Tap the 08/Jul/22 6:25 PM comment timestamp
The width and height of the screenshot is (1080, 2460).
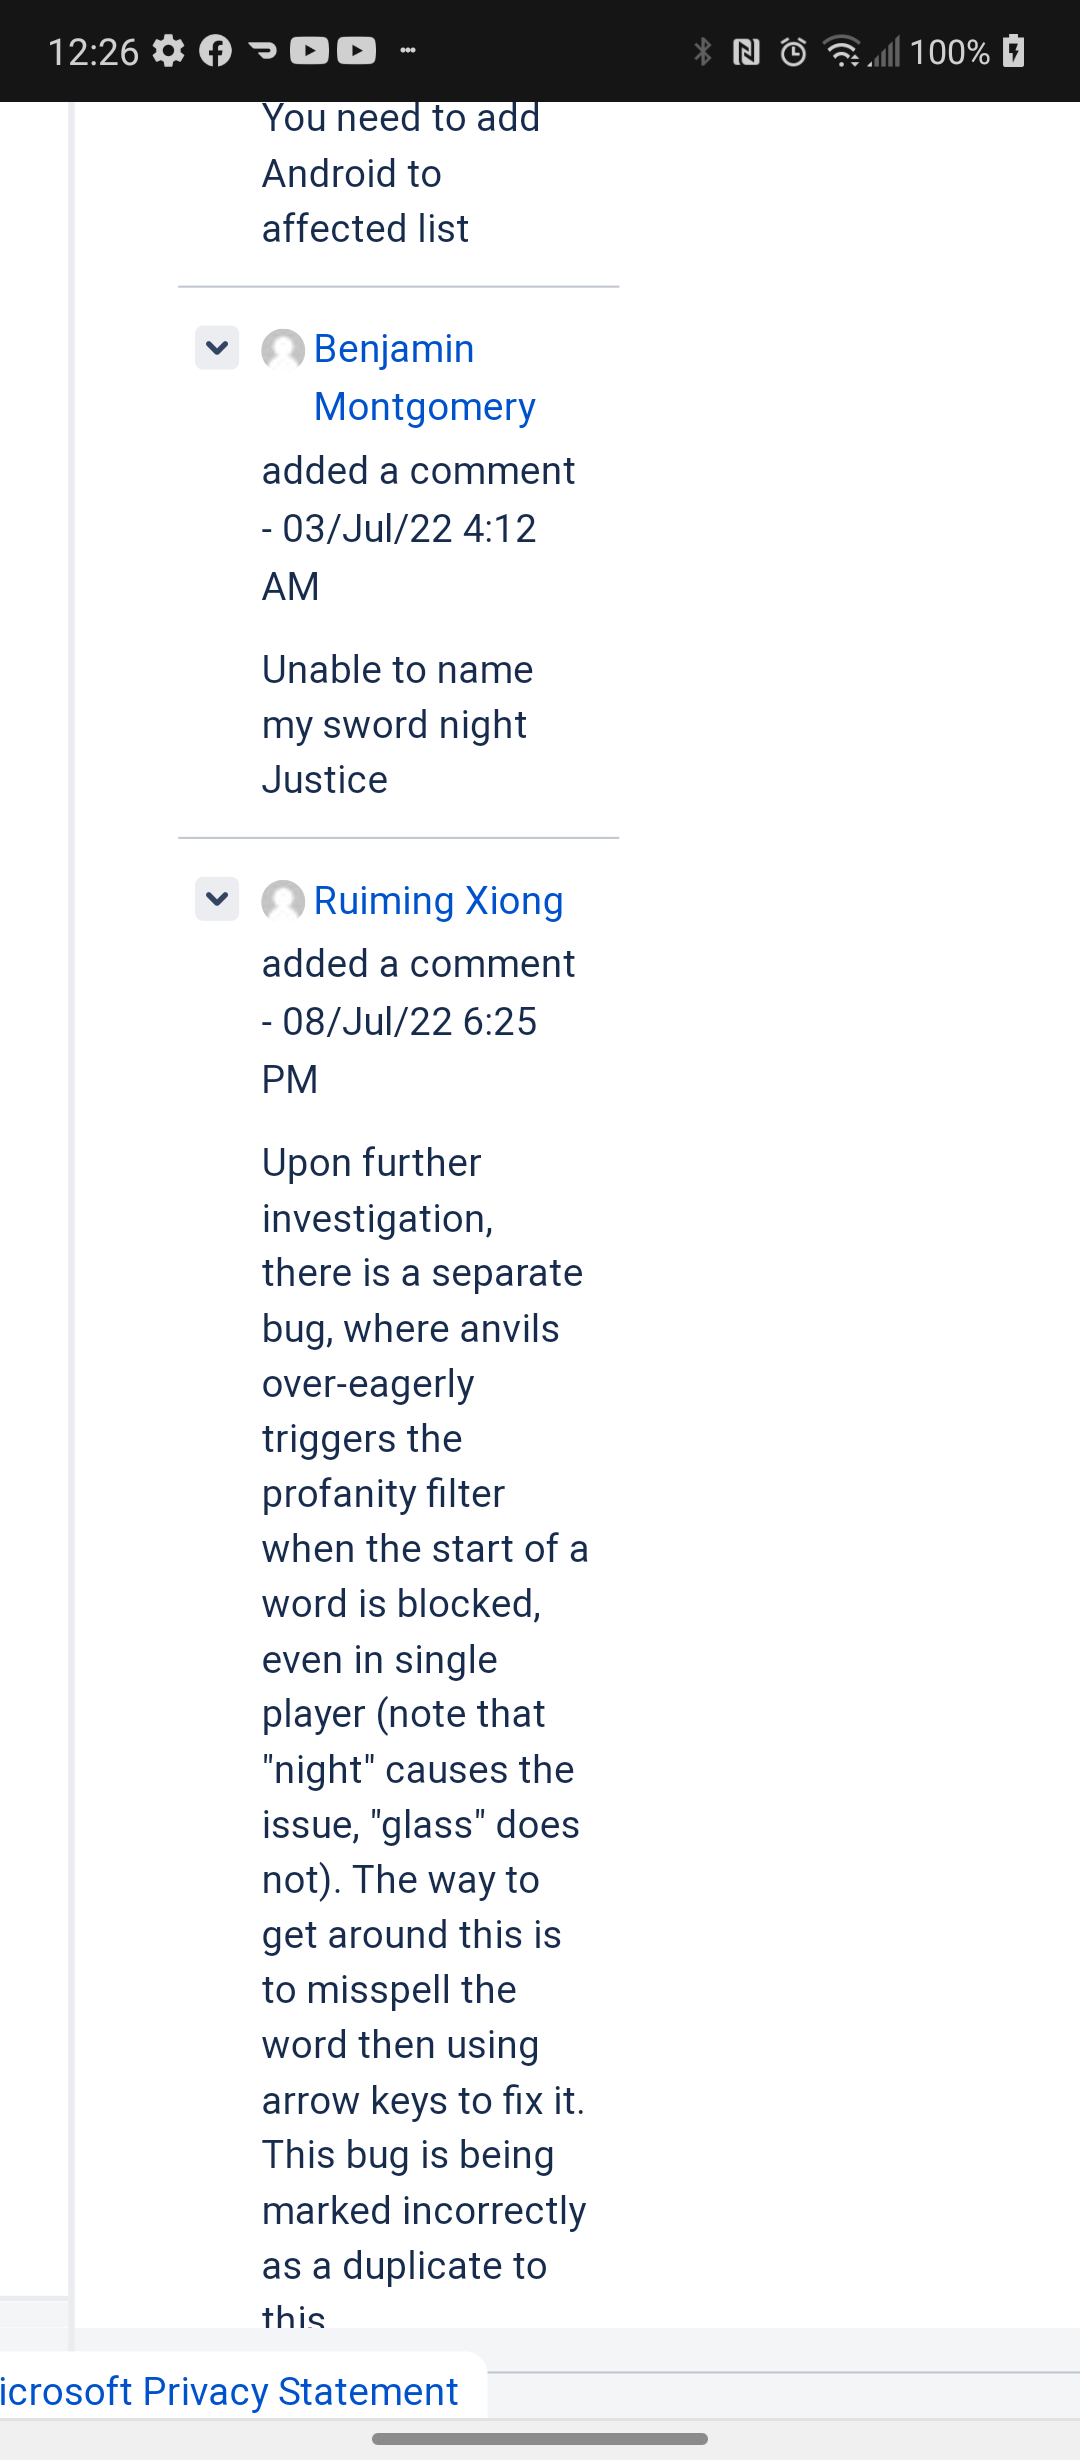408,1023
